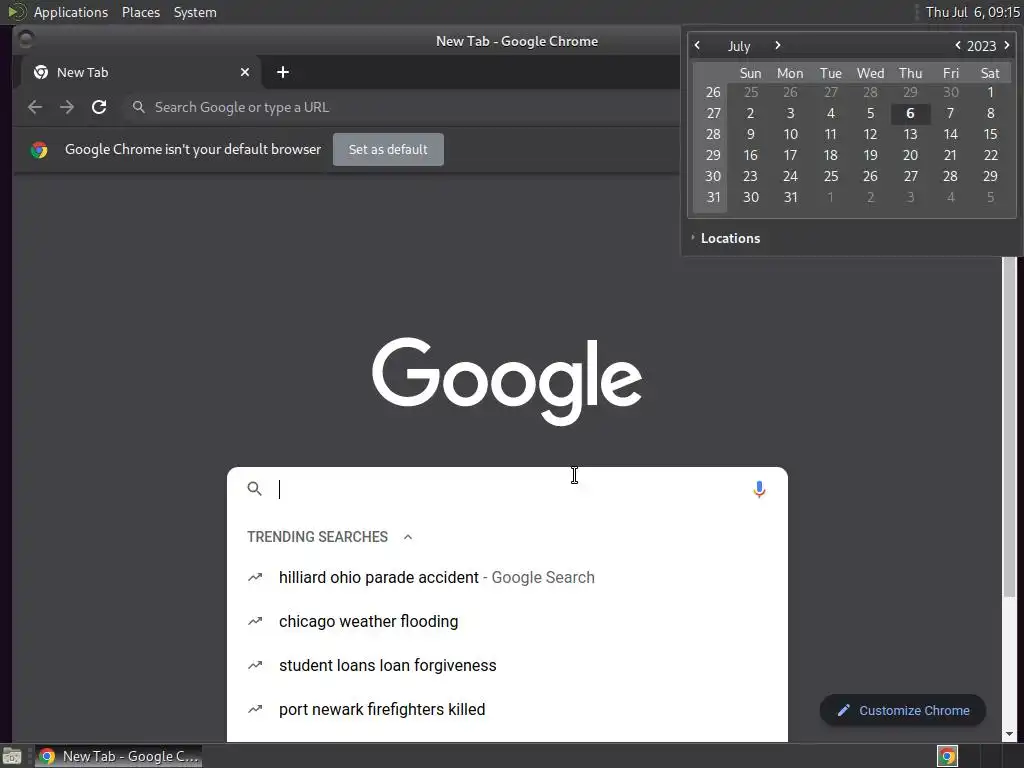1024x768 pixels.
Task: Click the Chrome favicon on the New Tab tab
Action: point(40,72)
